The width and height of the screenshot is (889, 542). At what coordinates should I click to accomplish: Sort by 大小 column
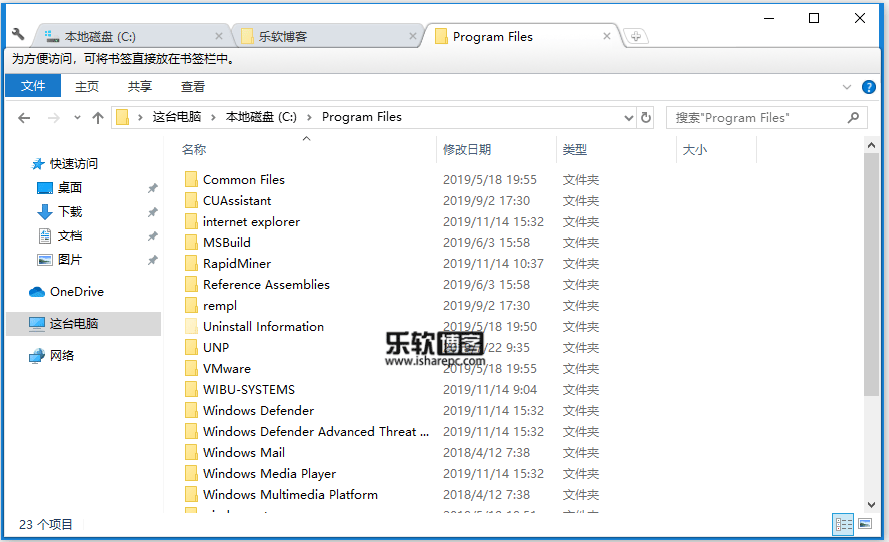(x=695, y=149)
